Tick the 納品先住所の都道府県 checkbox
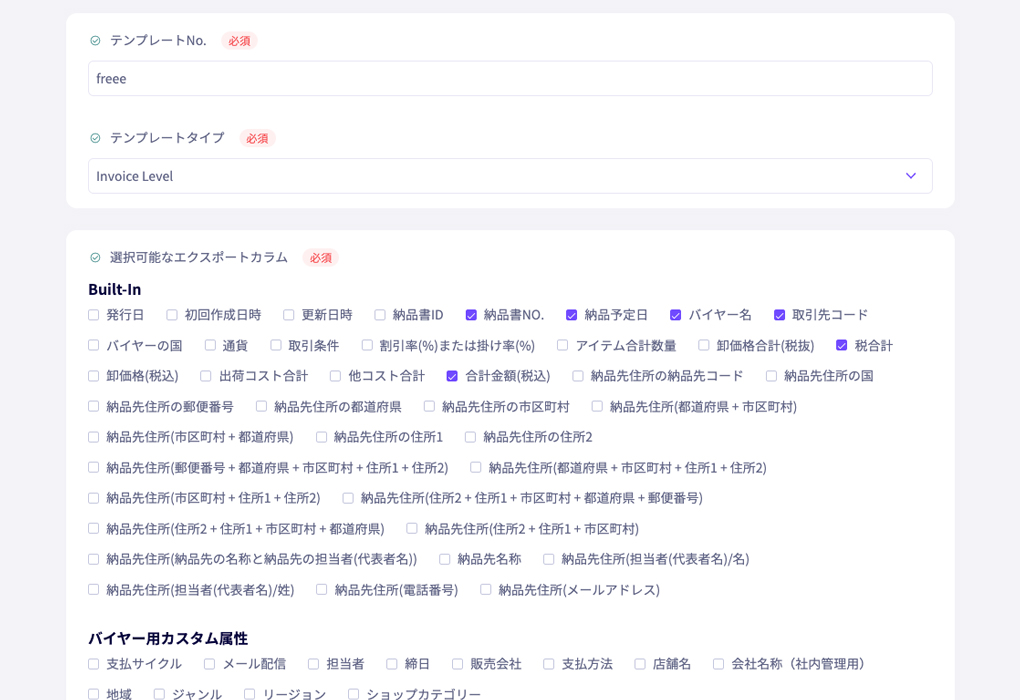1020x700 pixels. pos(262,407)
